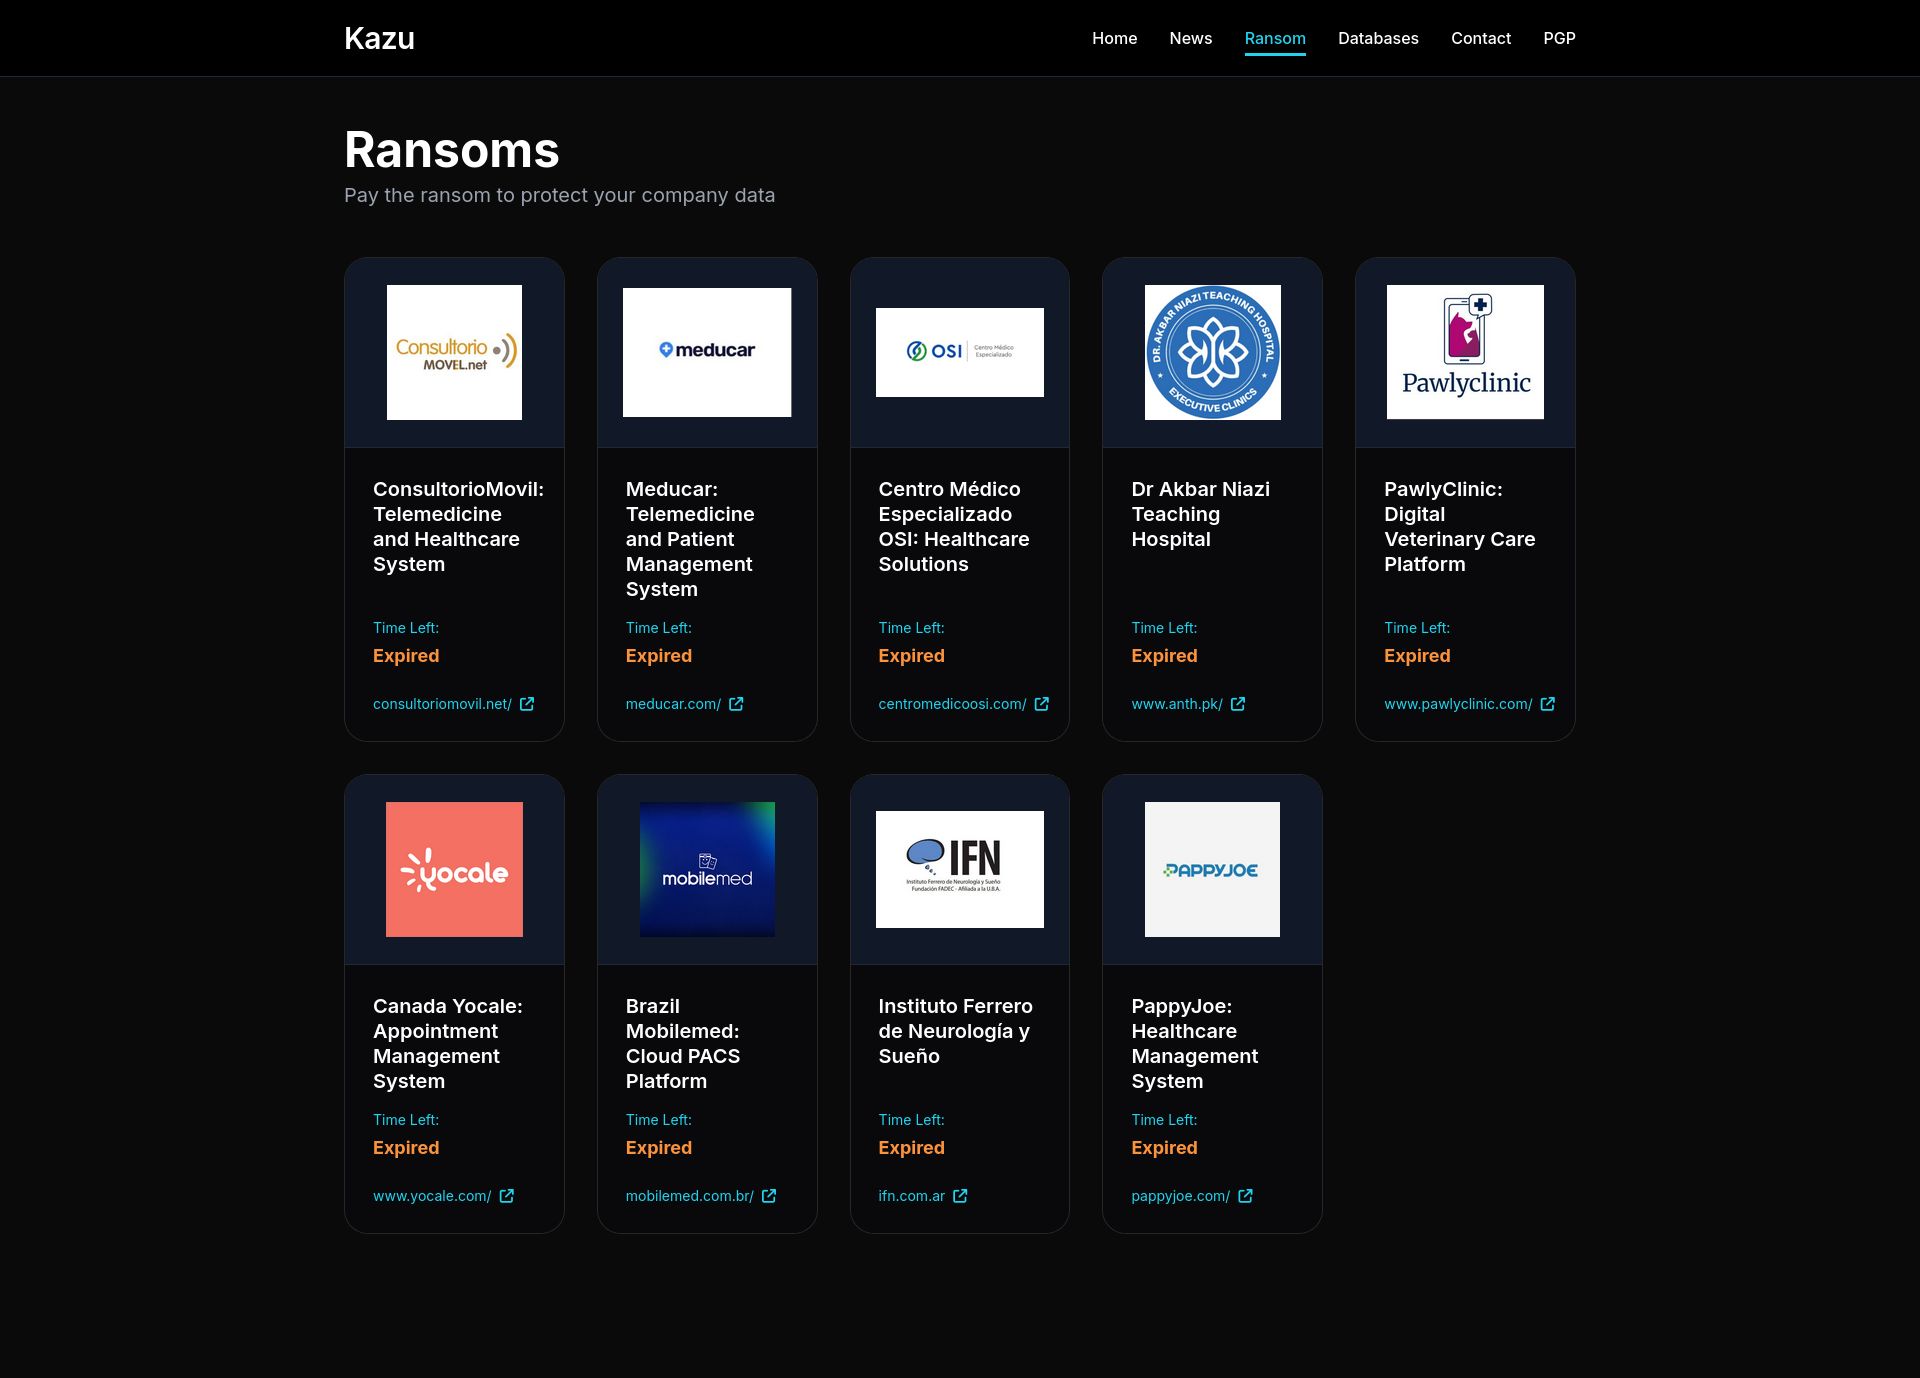The height and width of the screenshot is (1378, 1920).
Task: Open the PGP nav item
Action: 1559,38
